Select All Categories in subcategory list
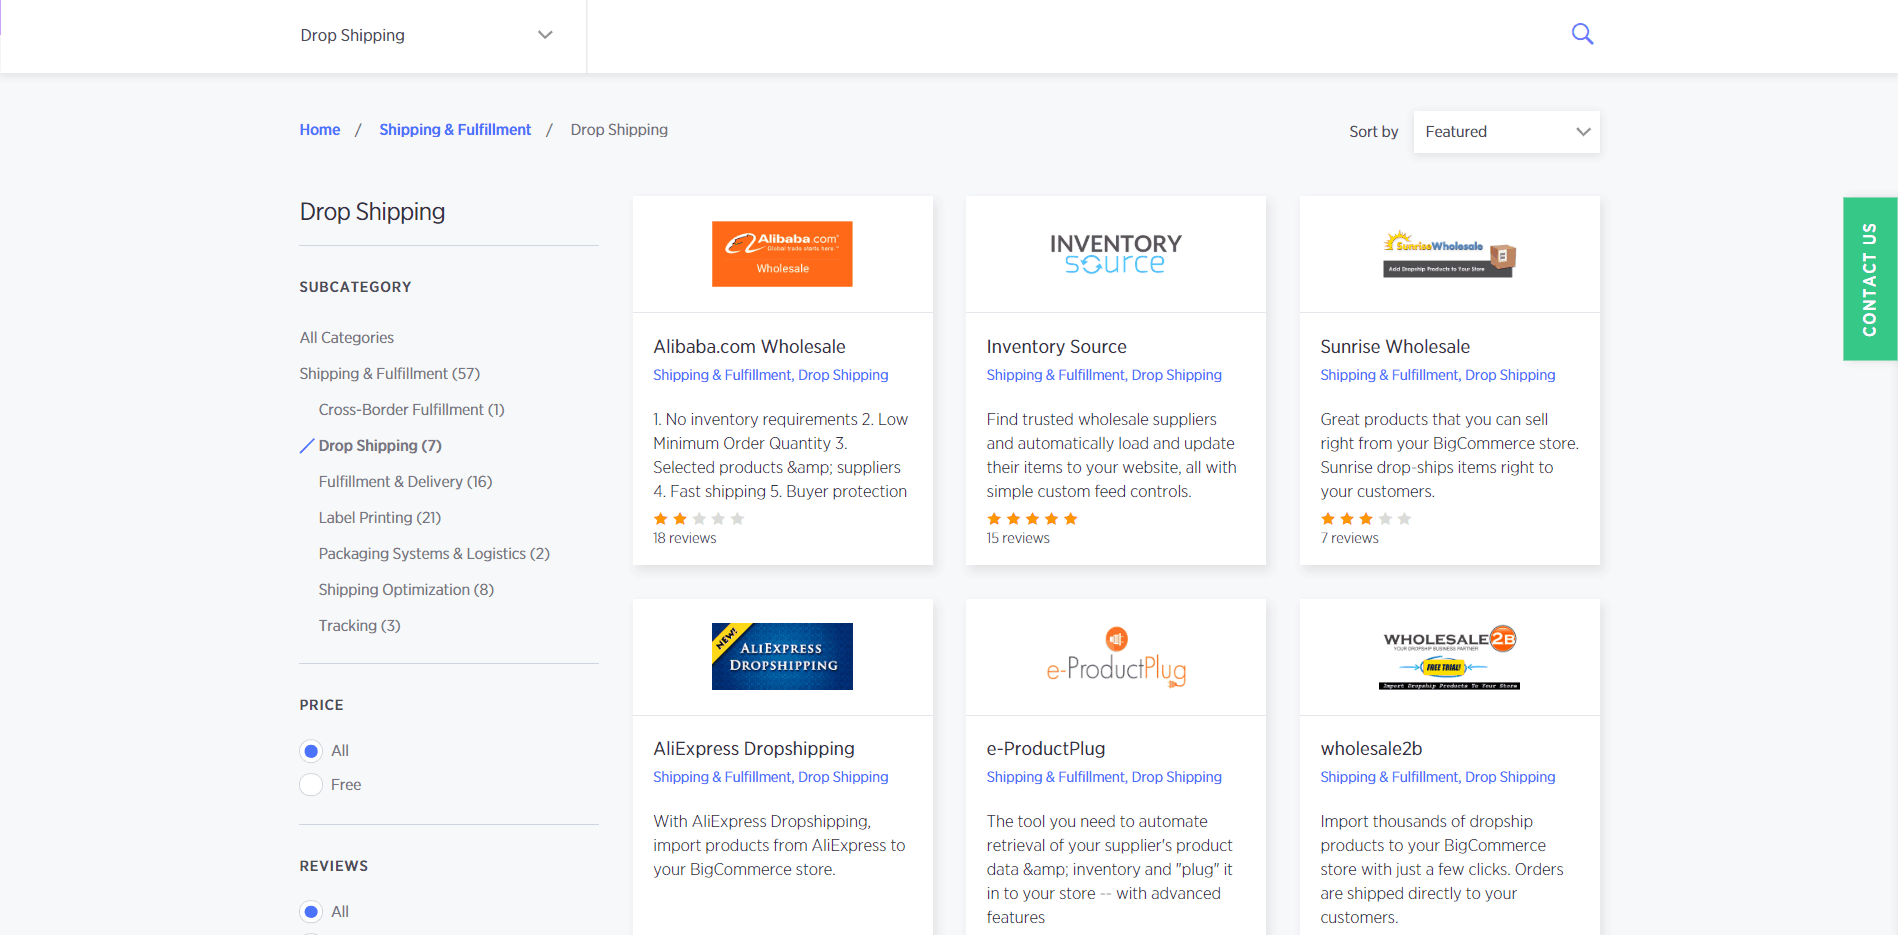Viewport: 1898px width, 935px height. pyautogui.click(x=347, y=338)
